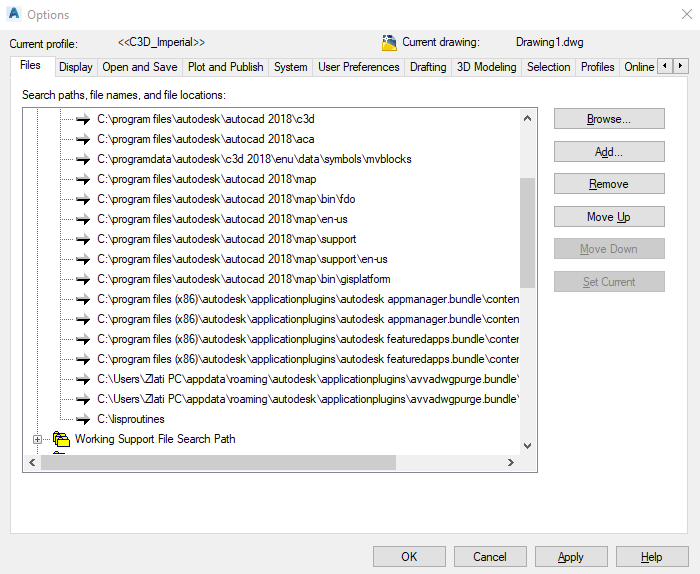Click the disabled Move Down button

tap(609, 249)
